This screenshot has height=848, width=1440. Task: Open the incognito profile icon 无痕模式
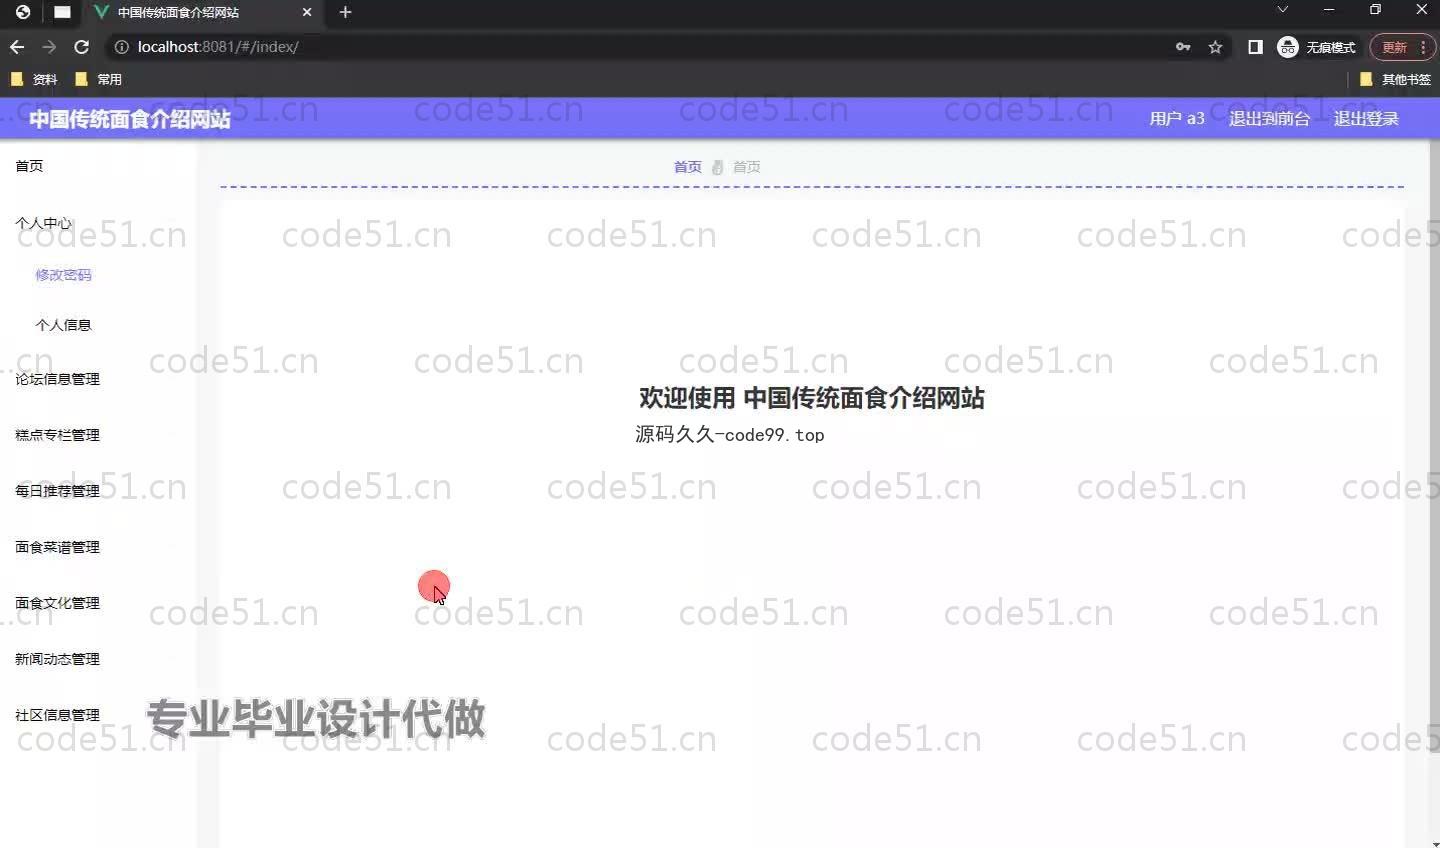[x=1317, y=47]
